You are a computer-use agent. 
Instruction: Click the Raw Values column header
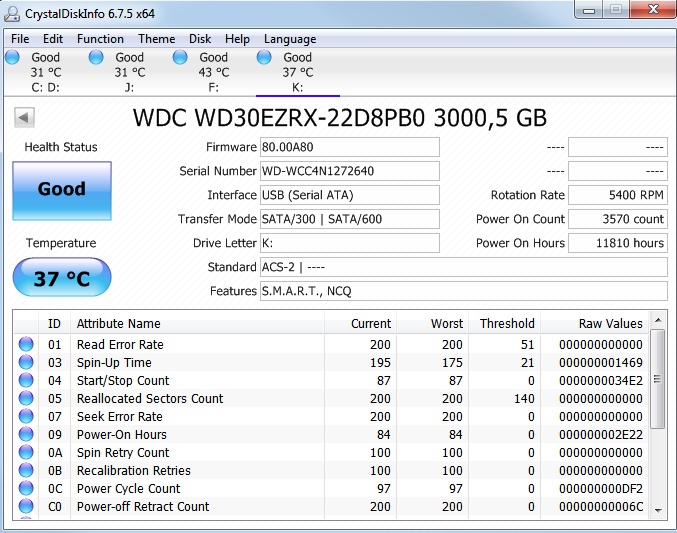coord(594,324)
